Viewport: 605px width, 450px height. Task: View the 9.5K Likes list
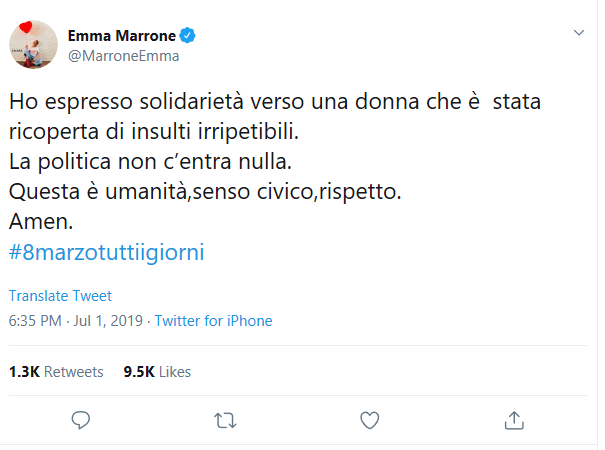point(157,371)
